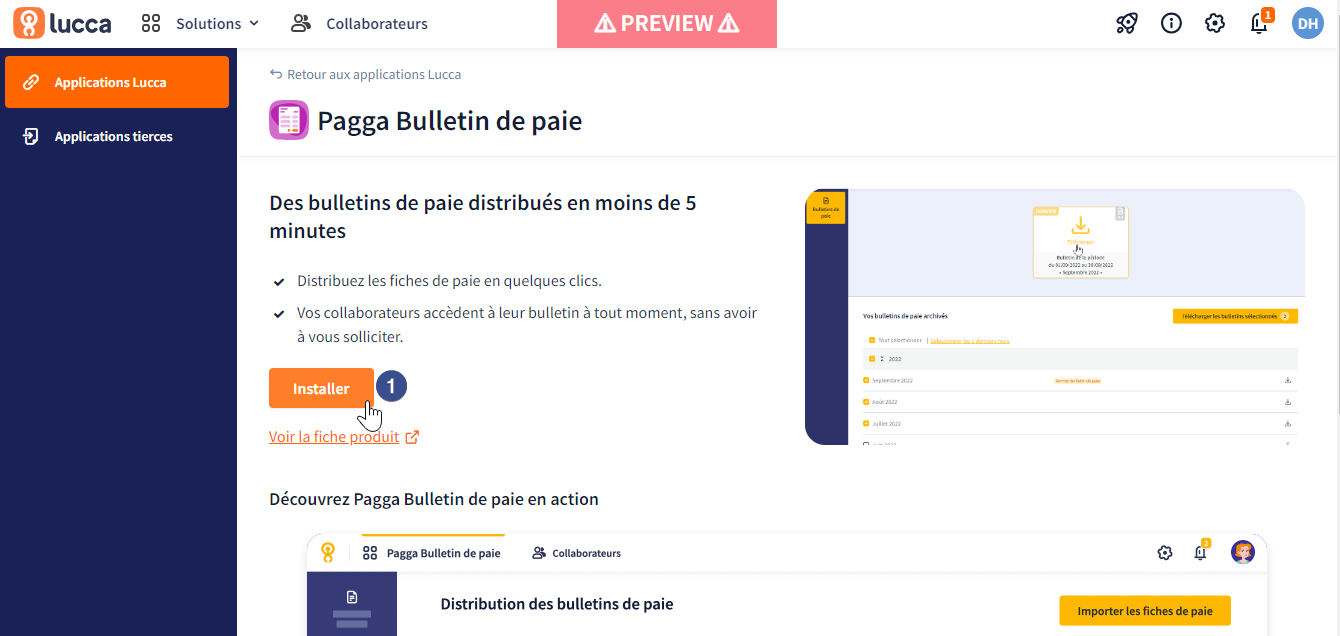Screen dimensions: 1340x636
Task: Open the information circle icon
Action: tap(1171, 23)
